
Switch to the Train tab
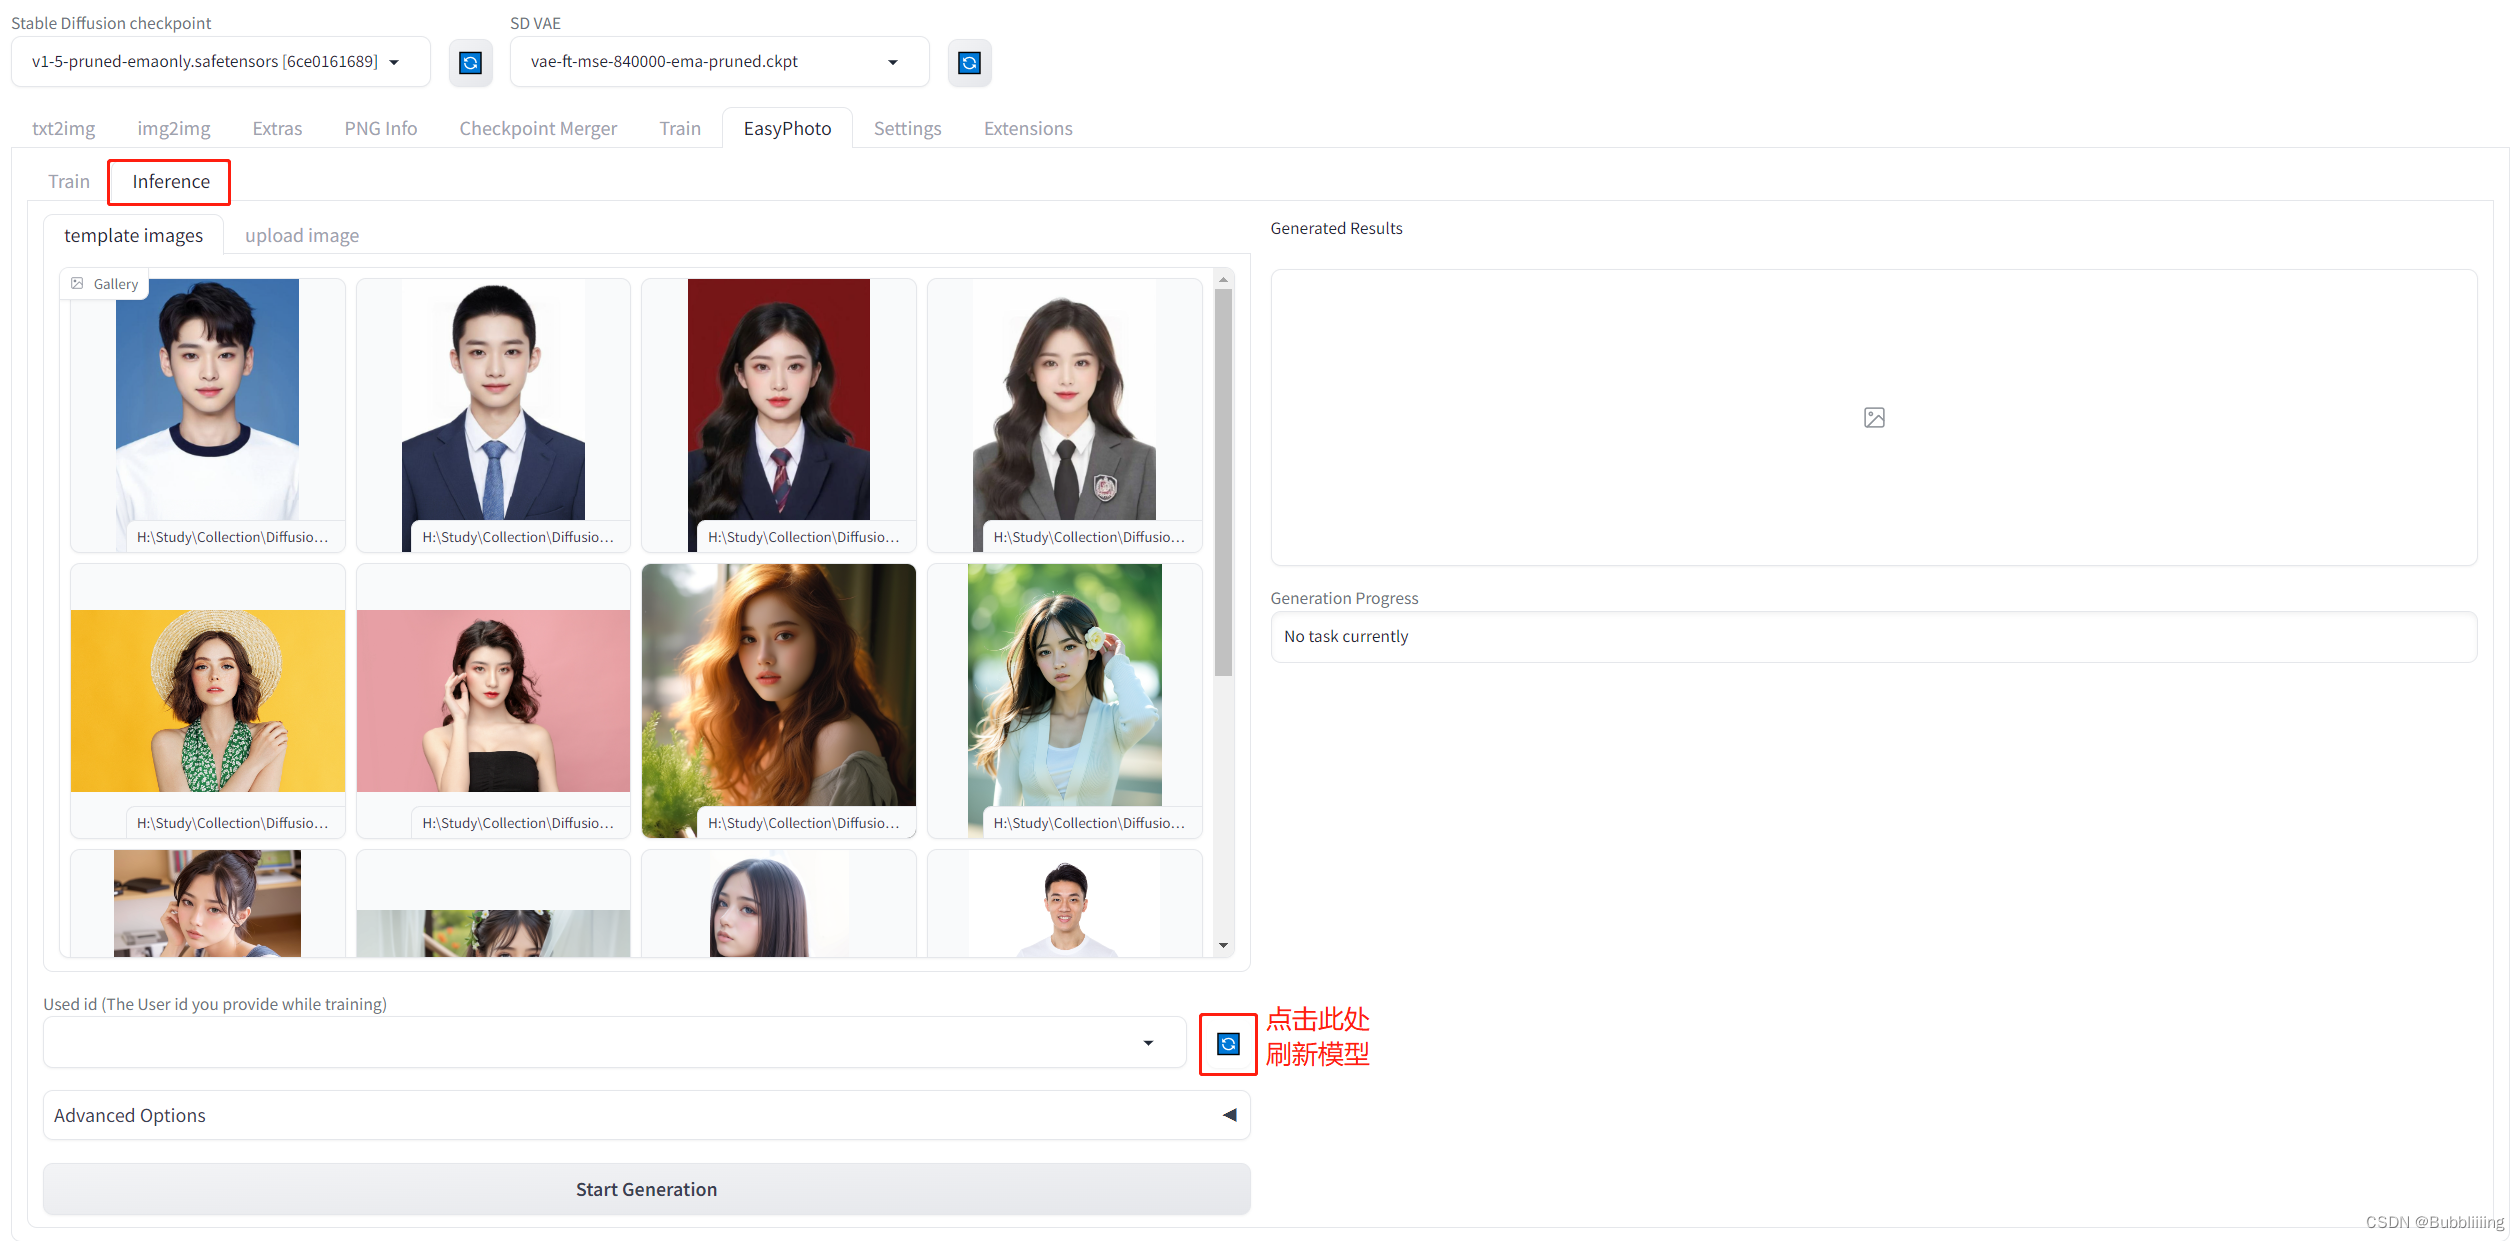point(69,180)
